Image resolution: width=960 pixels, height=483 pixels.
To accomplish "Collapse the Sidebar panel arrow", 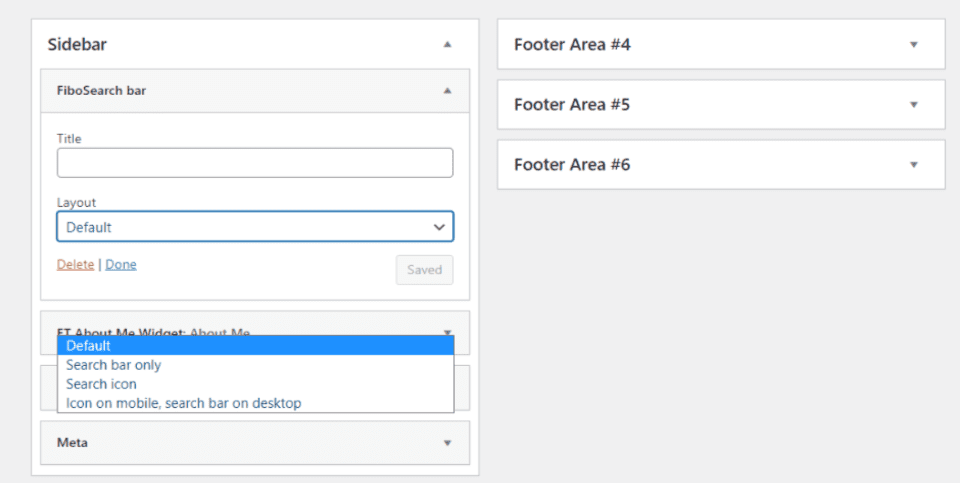I will (447, 45).
